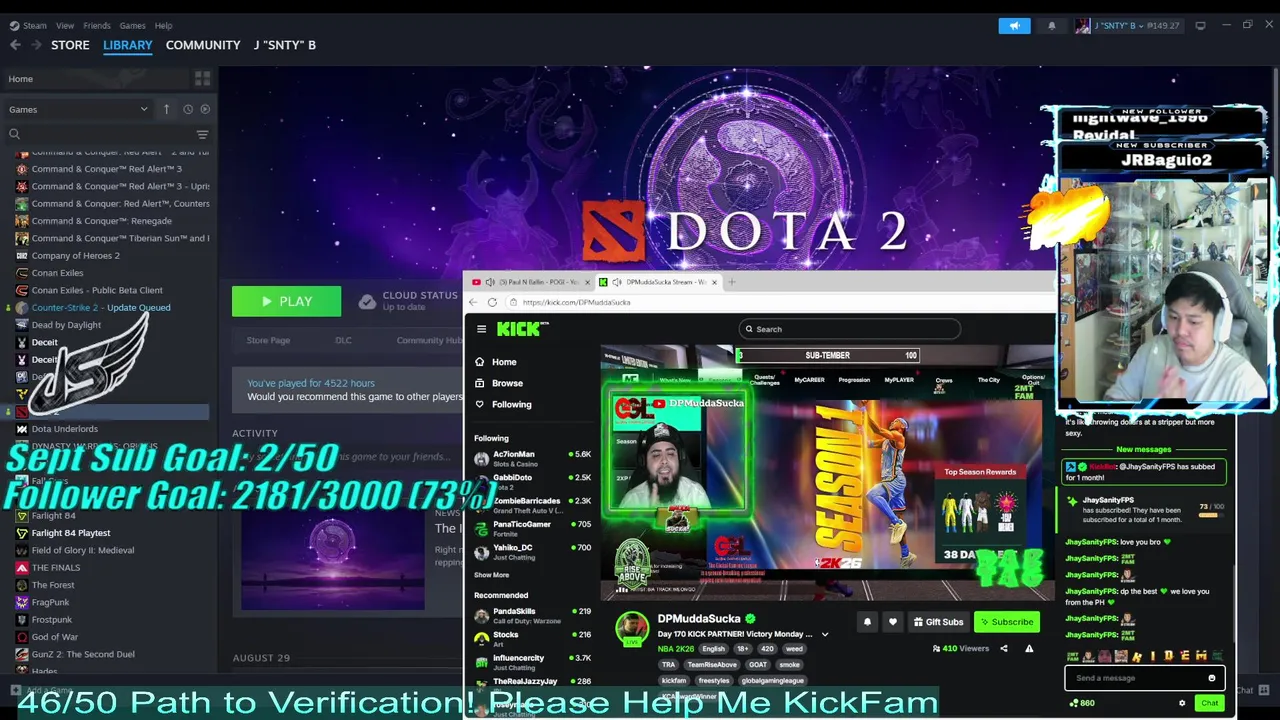Open PandaSkills recommended channel
Viewport: 1280px width, 720px height.
[532, 615]
